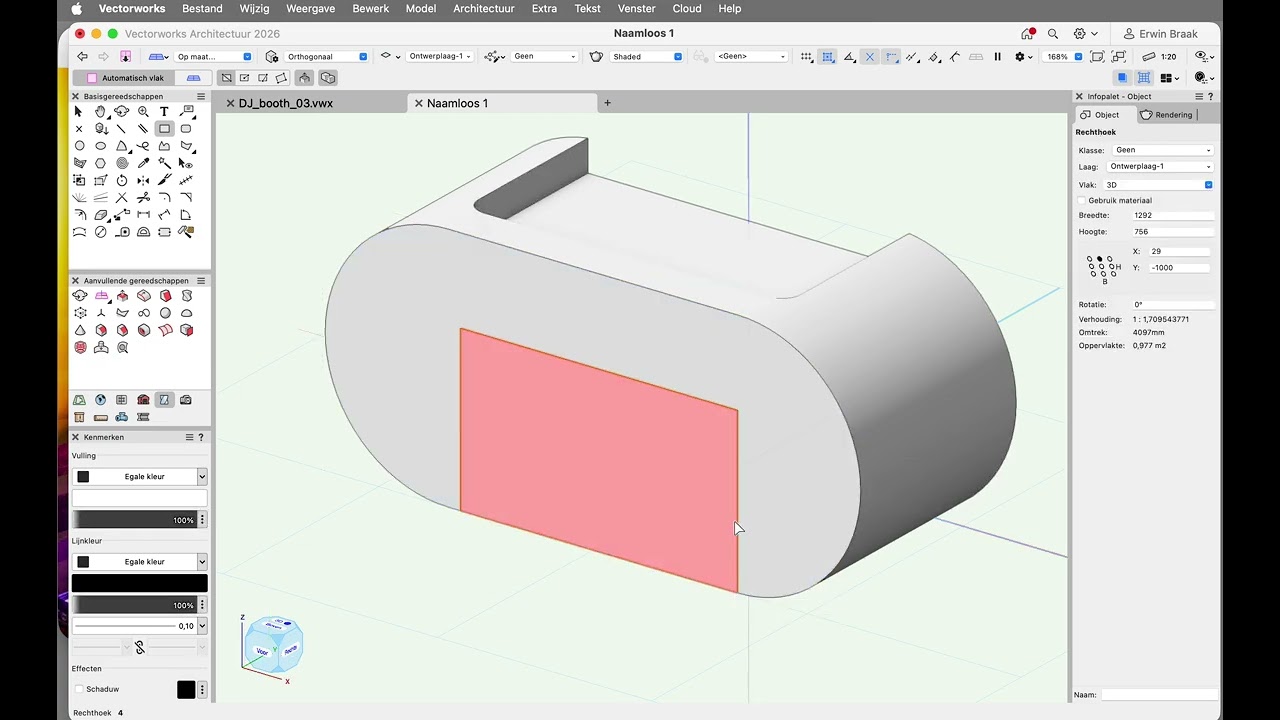Toggle Automatisch vlak mode
Viewport: 1280px width, 720px height.
pos(125,77)
